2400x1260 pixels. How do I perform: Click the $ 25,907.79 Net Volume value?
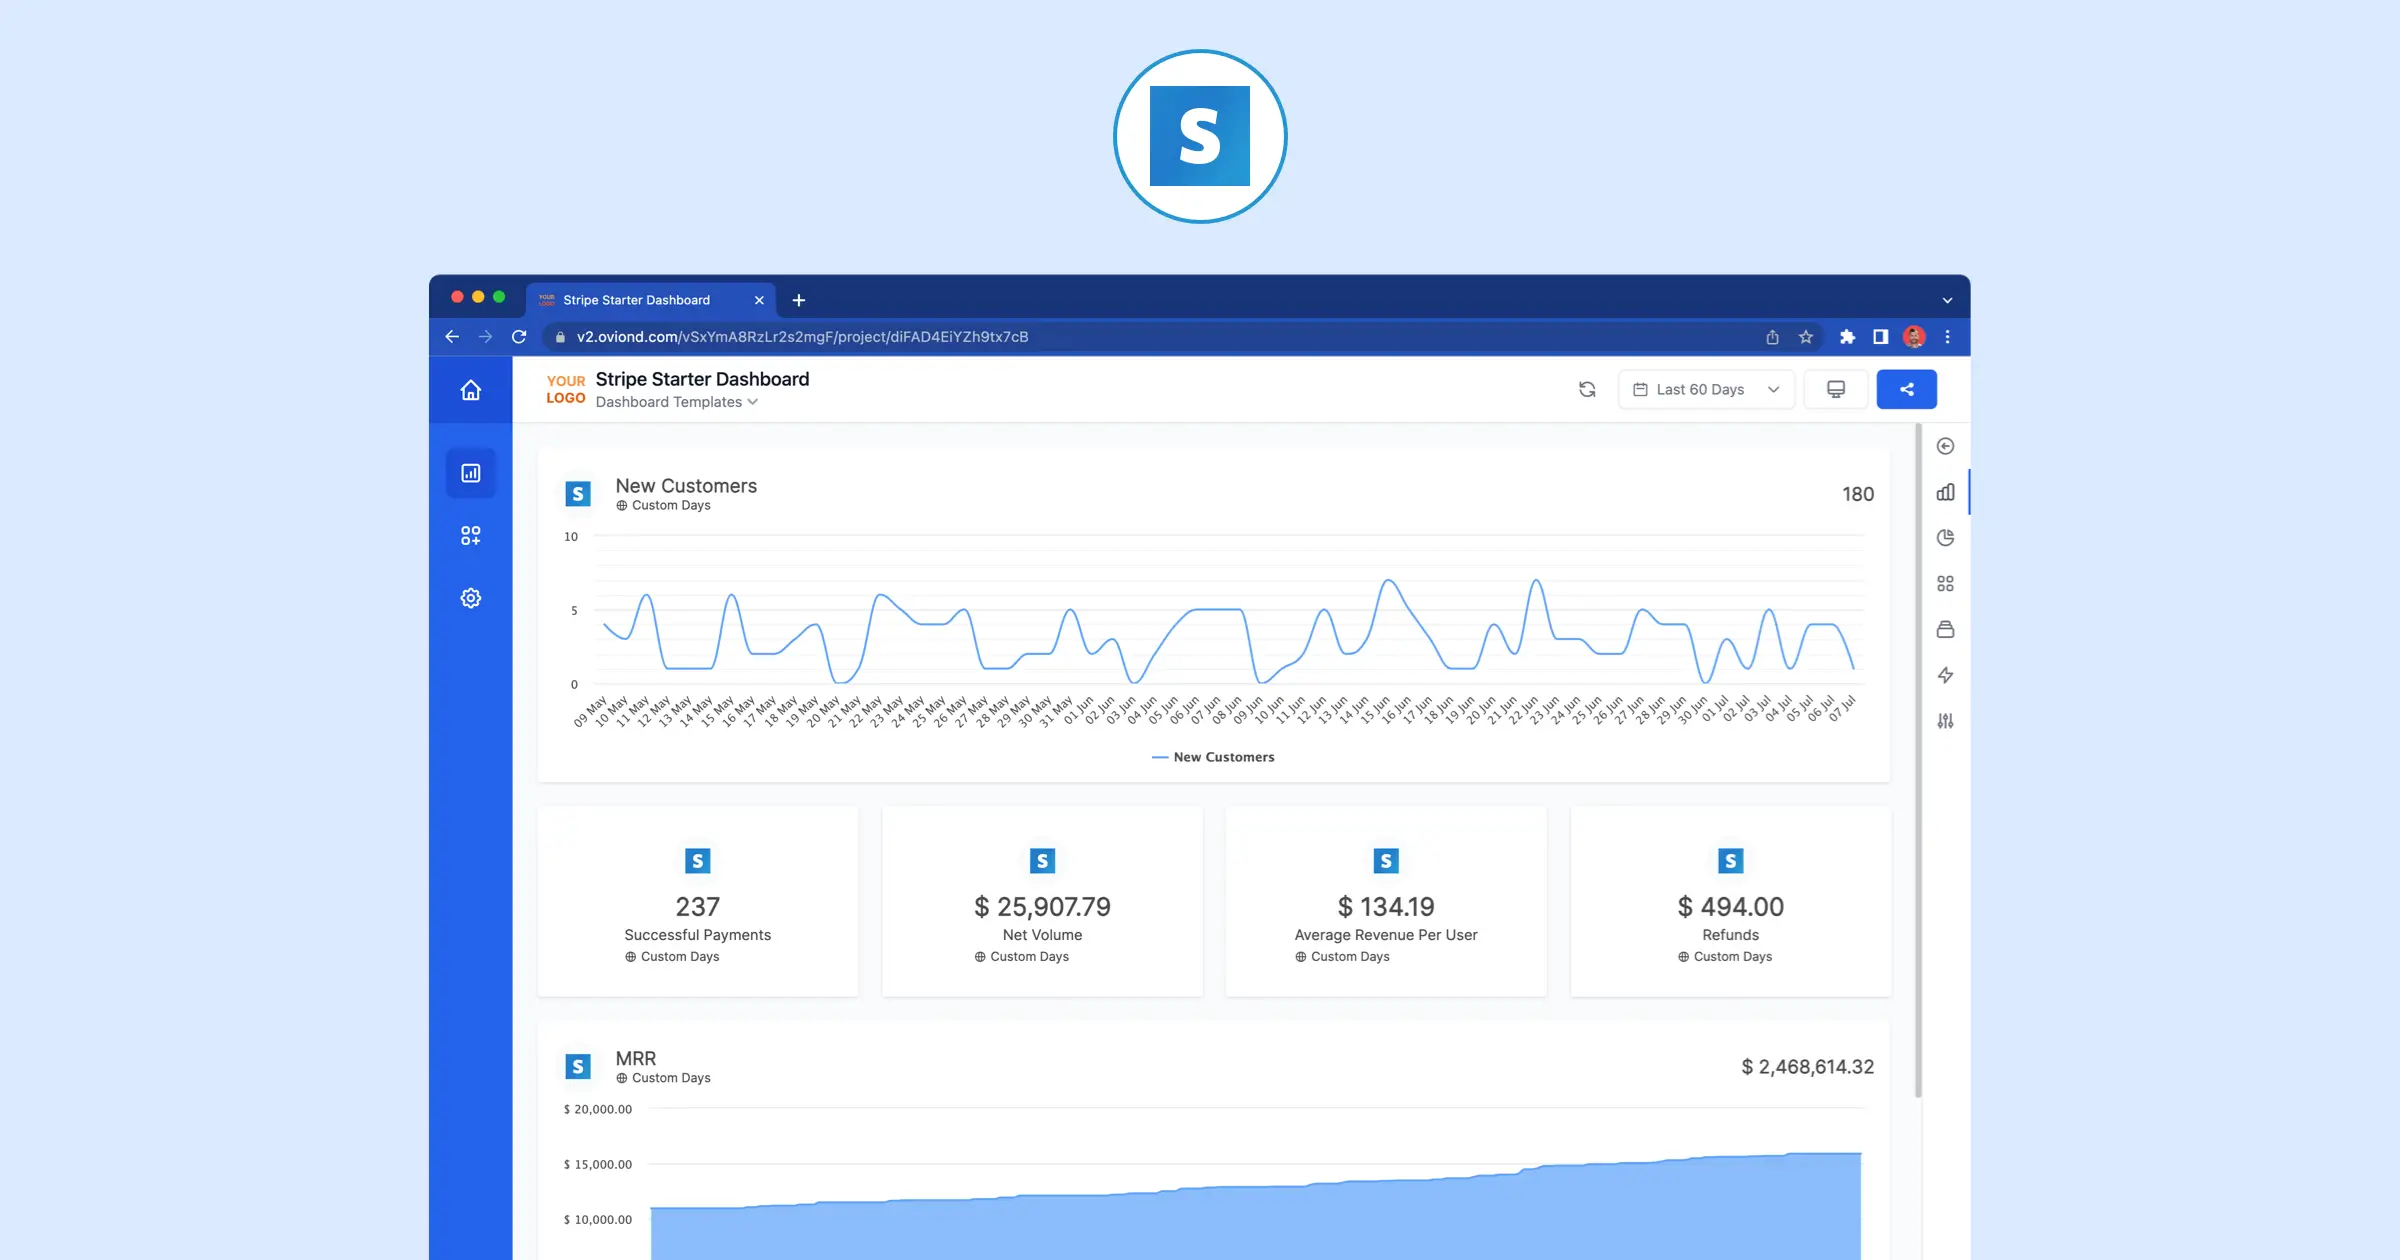click(x=1042, y=907)
